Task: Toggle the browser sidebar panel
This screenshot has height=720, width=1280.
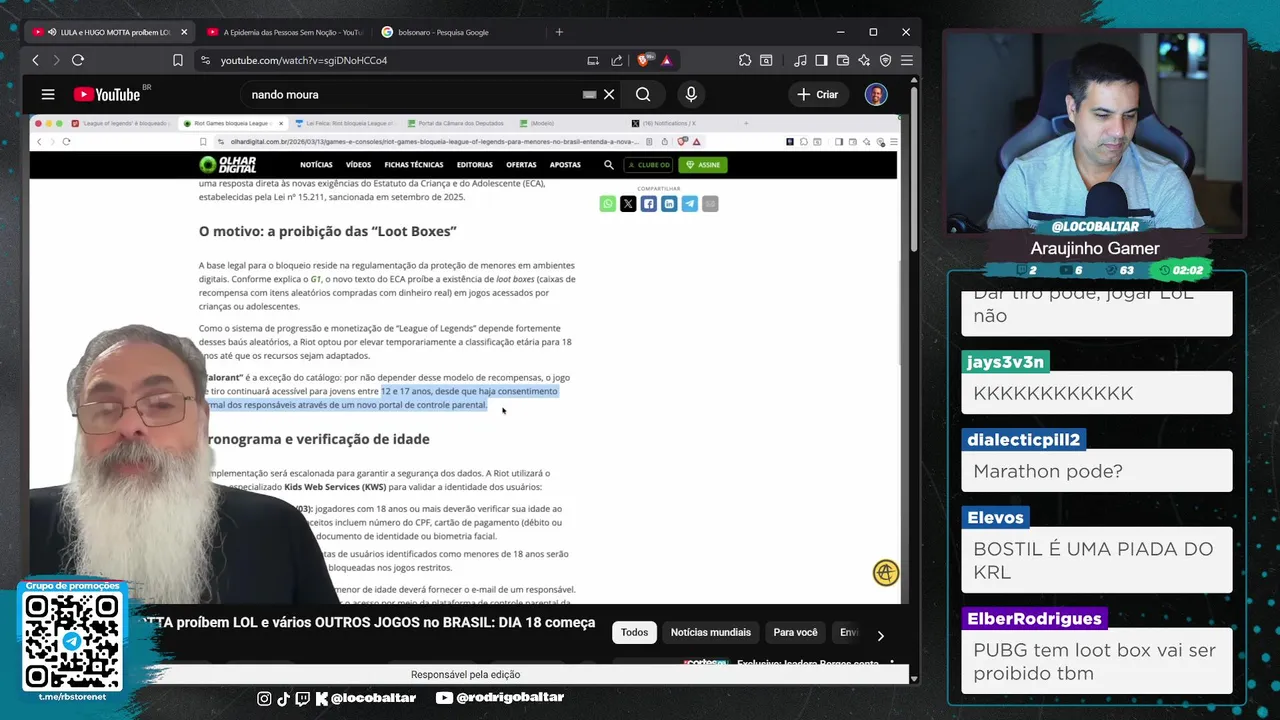Action: (821, 60)
